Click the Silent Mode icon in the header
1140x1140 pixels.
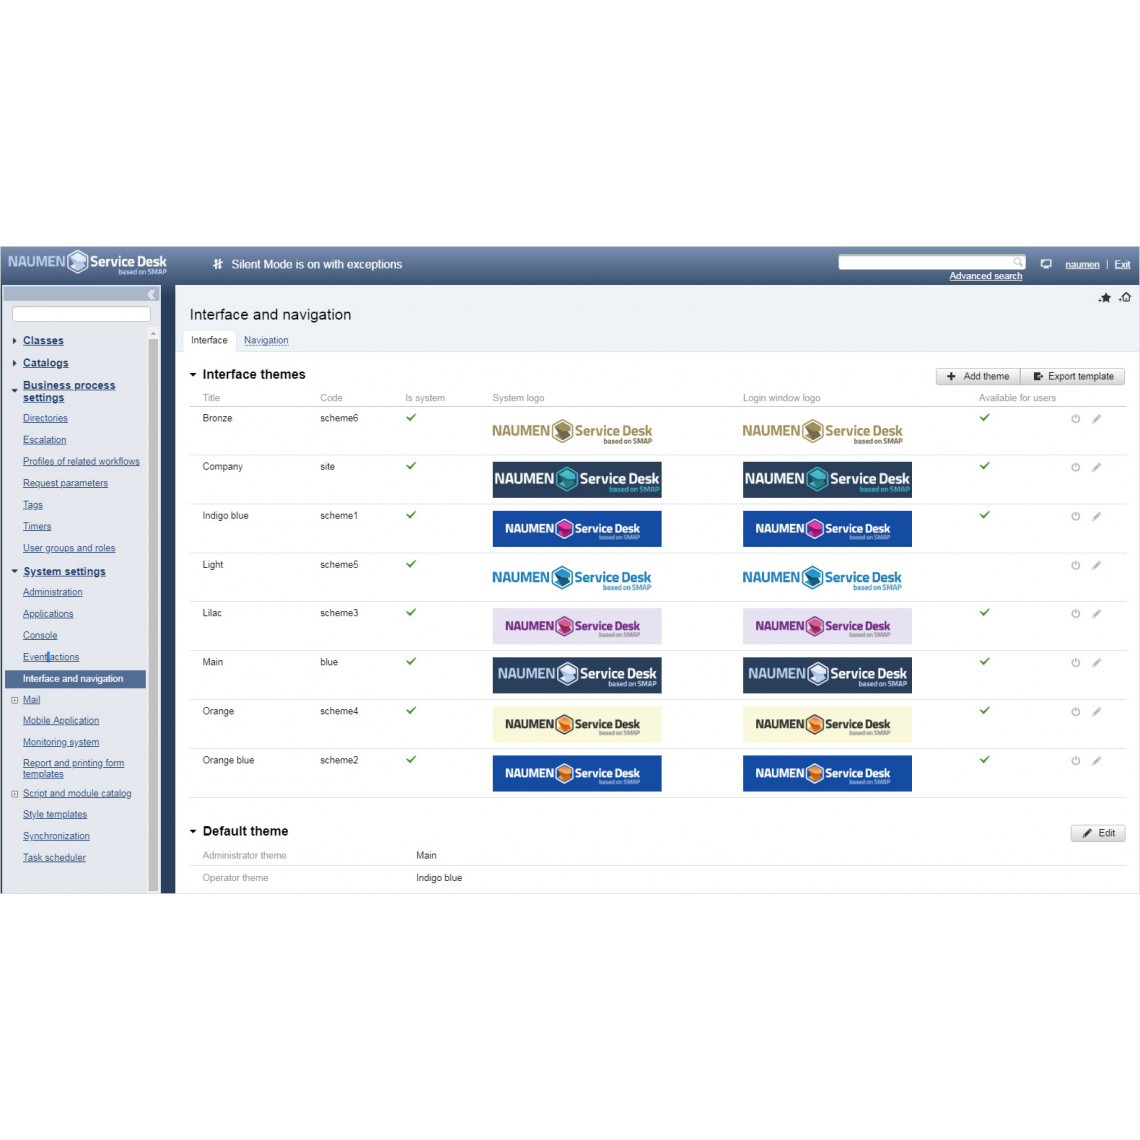[x=217, y=264]
